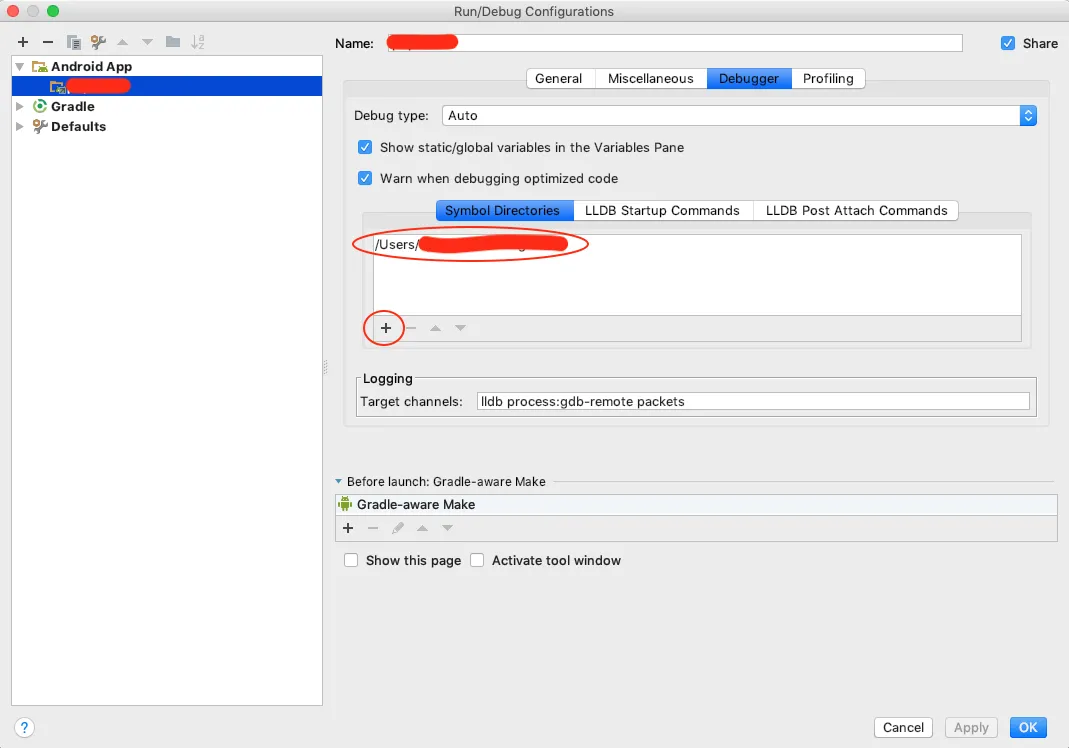Select the Gradle label in the tree
The width and height of the screenshot is (1069, 748).
coord(72,106)
